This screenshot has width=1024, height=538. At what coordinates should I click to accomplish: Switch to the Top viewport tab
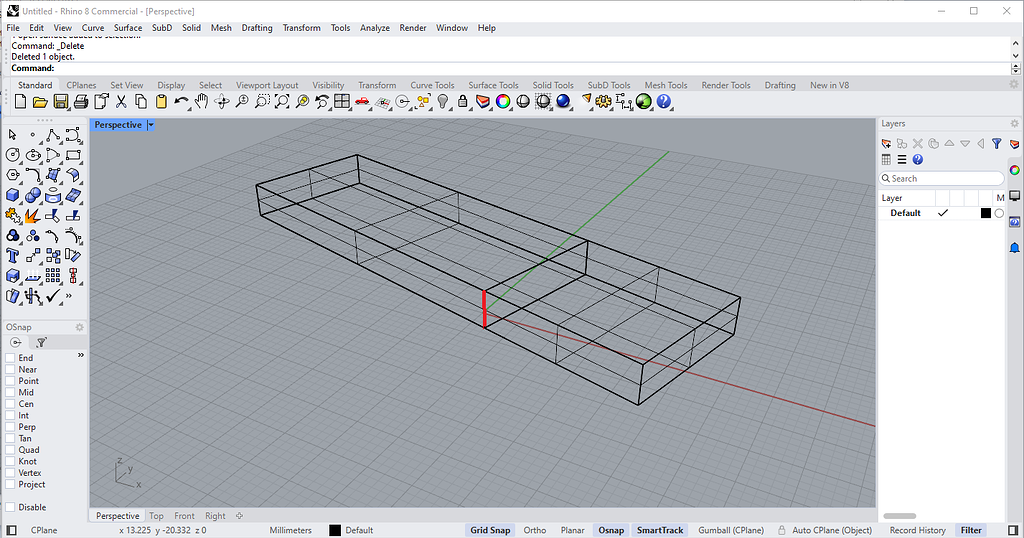tap(157, 516)
